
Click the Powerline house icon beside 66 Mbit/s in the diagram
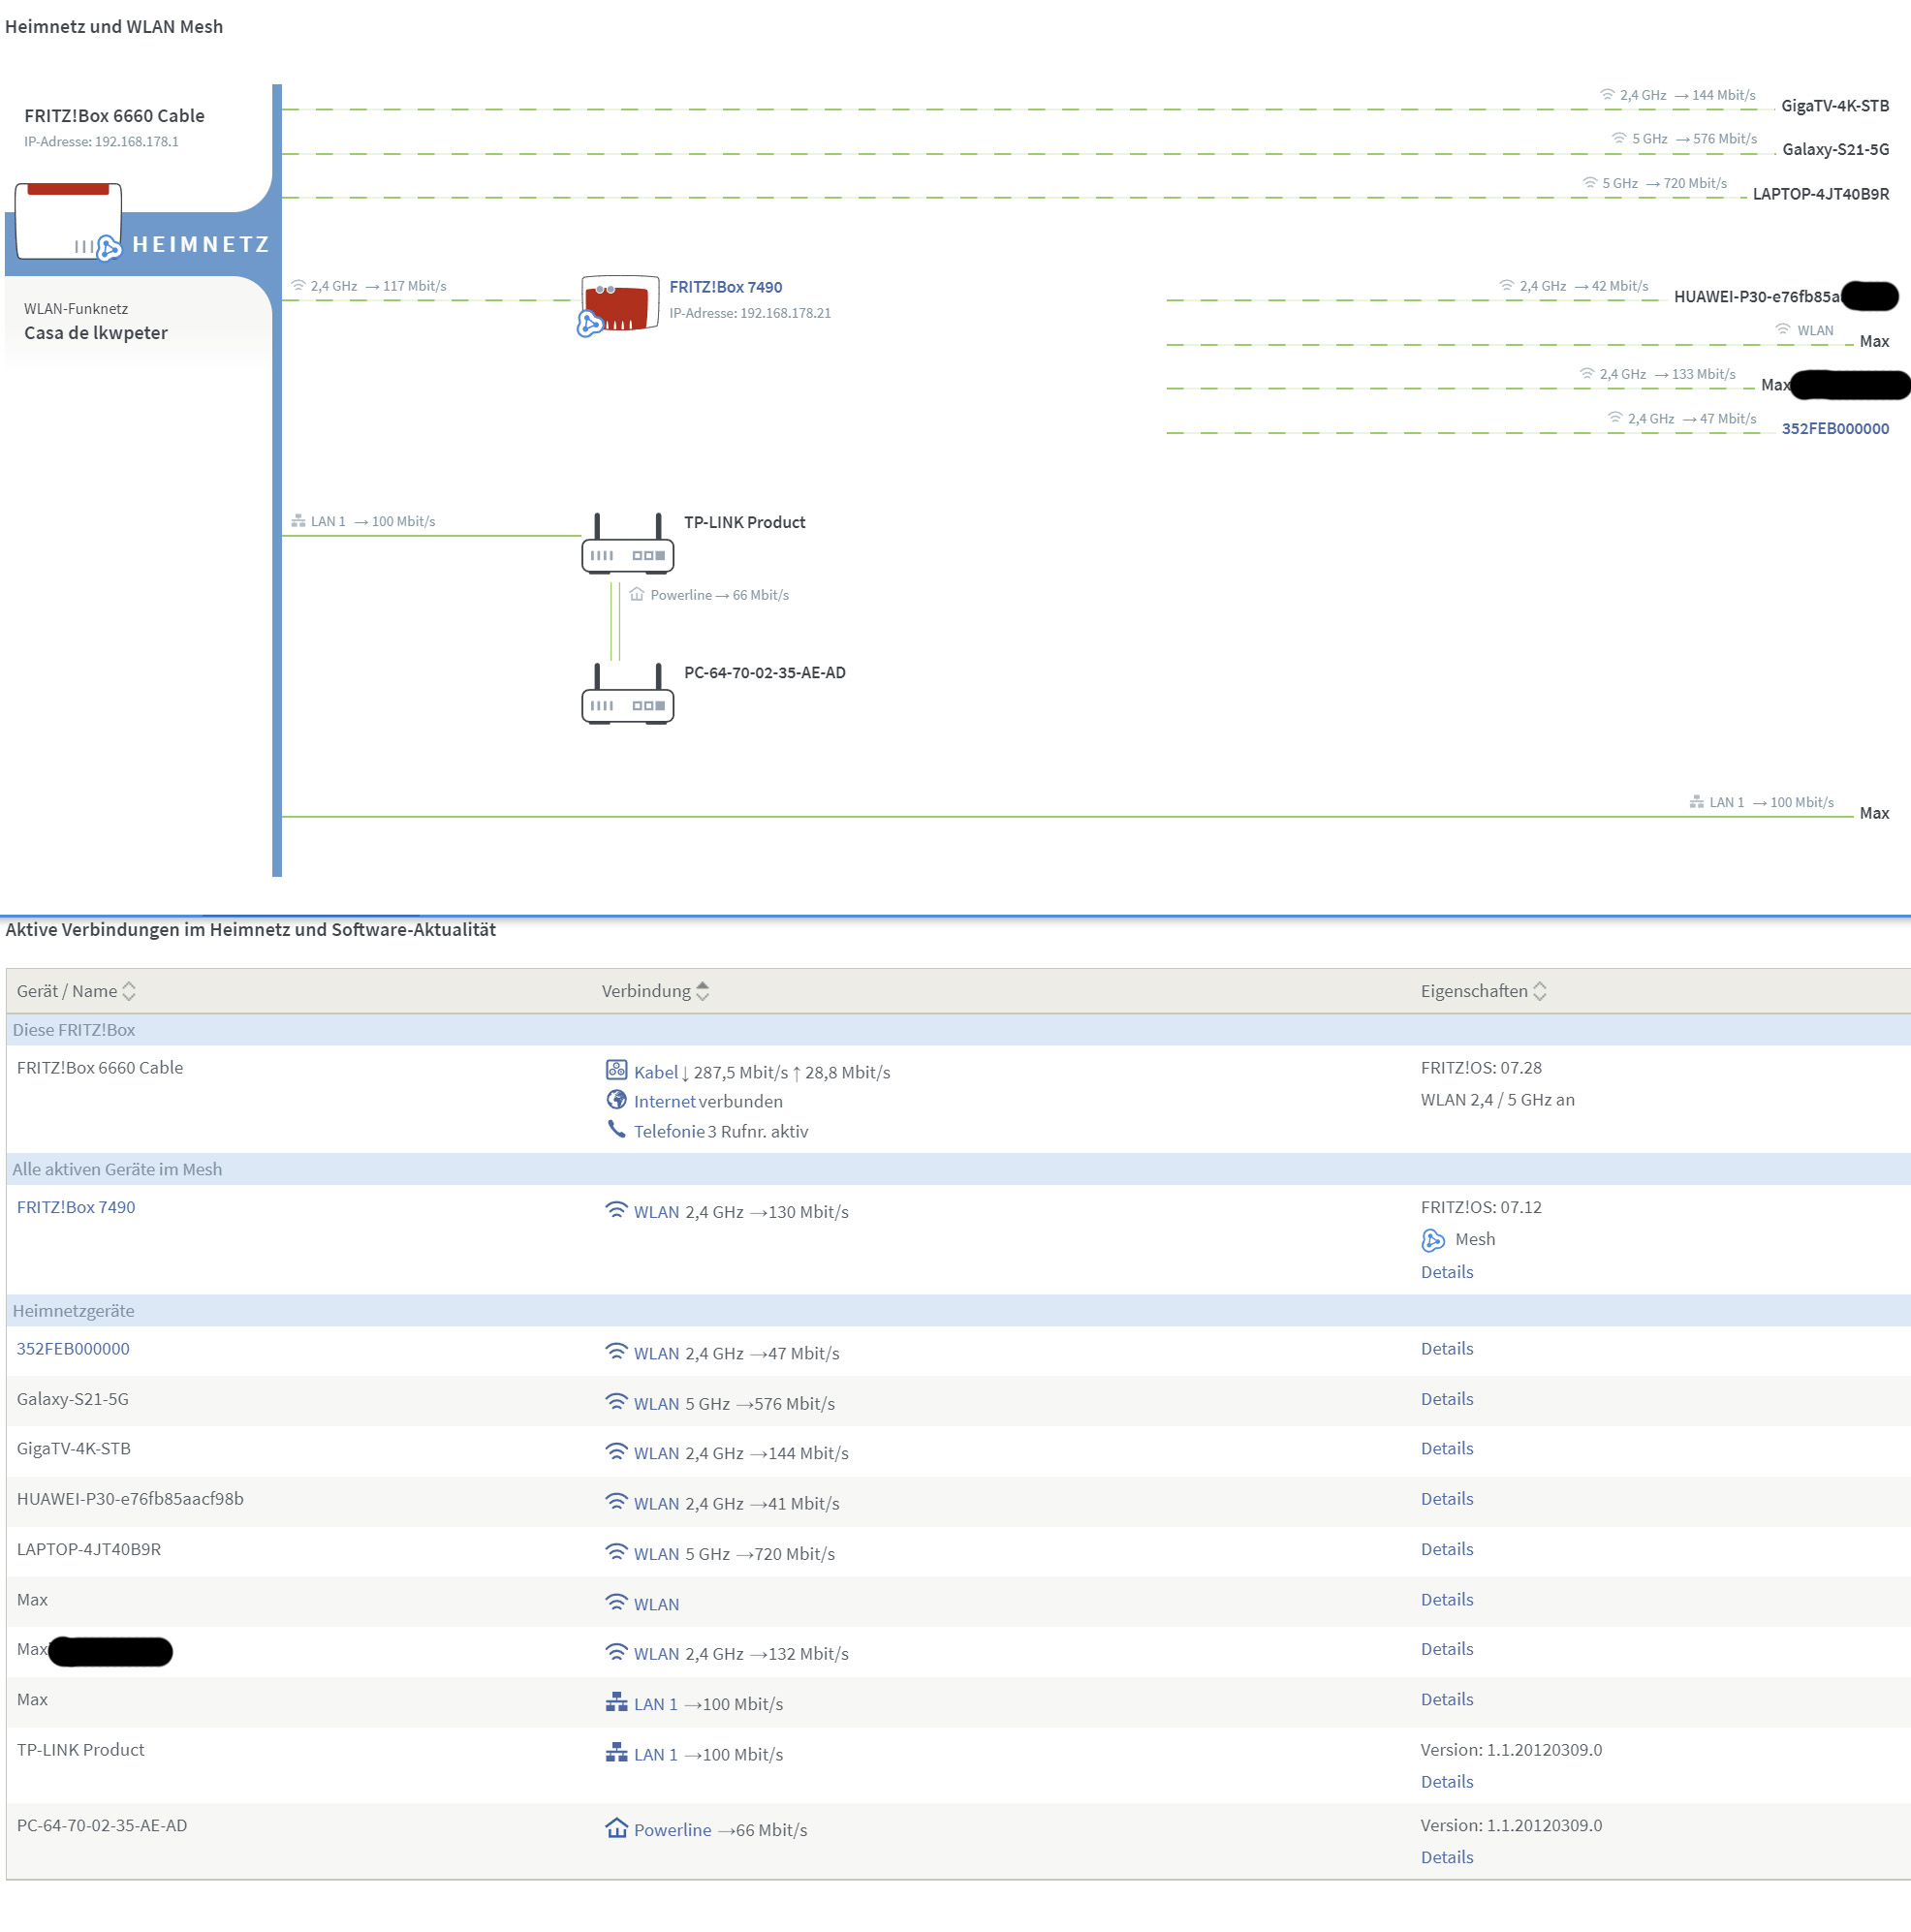[637, 594]
